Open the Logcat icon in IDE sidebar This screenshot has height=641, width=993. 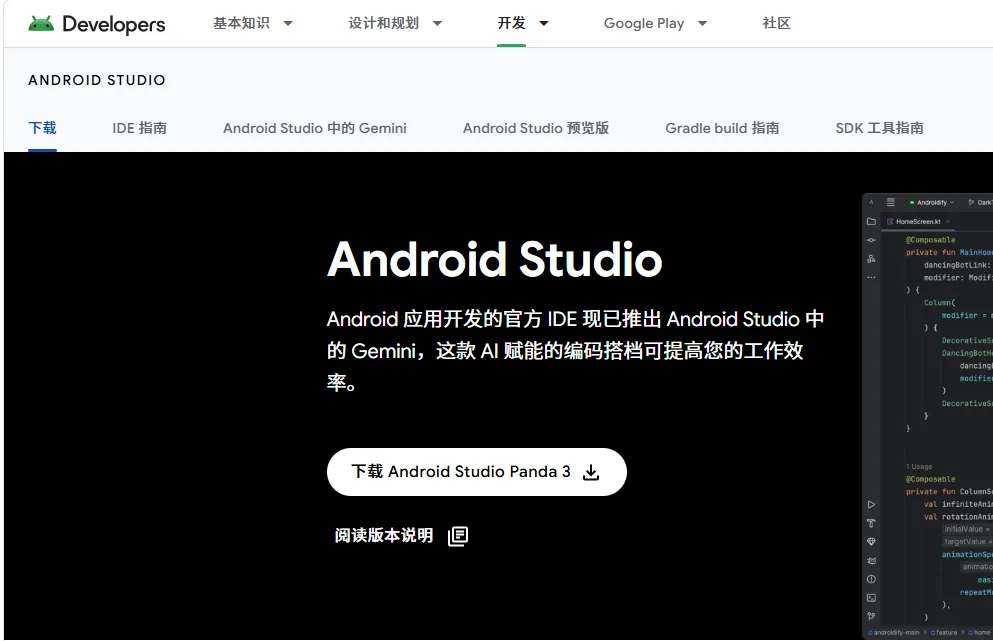[x=871, y=561]
